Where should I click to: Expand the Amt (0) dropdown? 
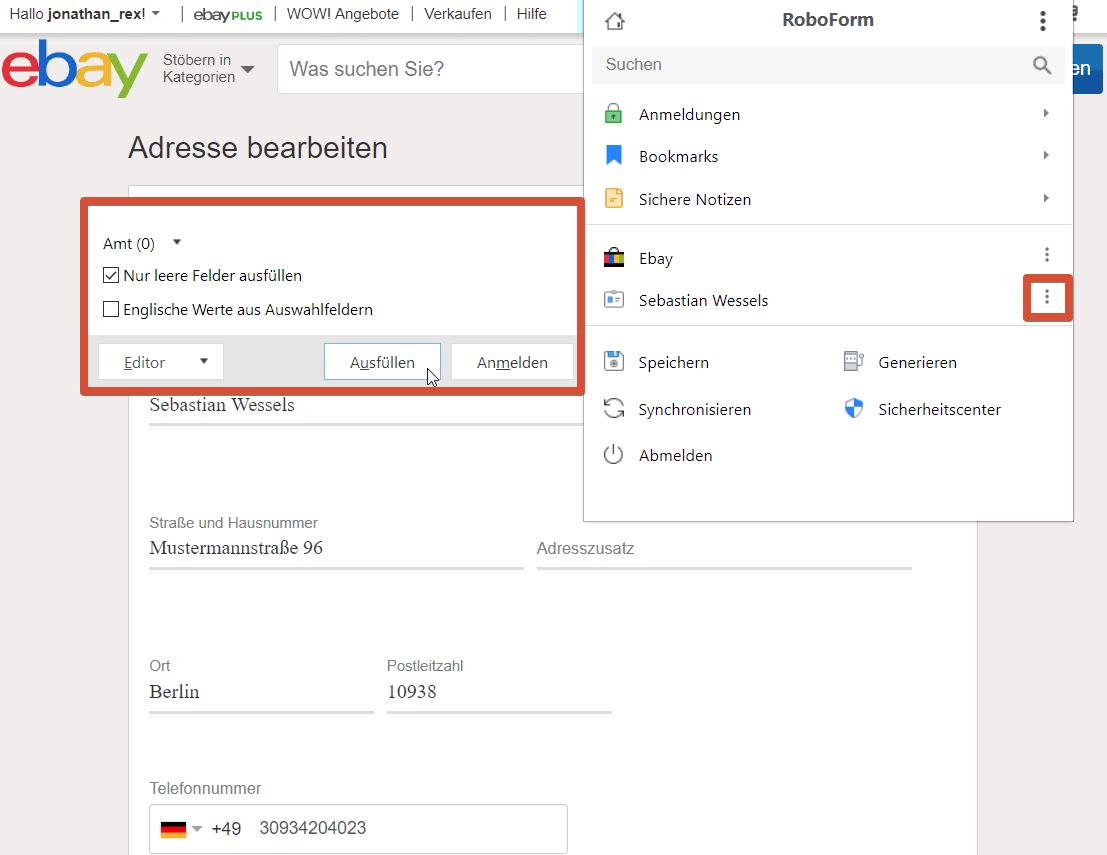point(177,243)
